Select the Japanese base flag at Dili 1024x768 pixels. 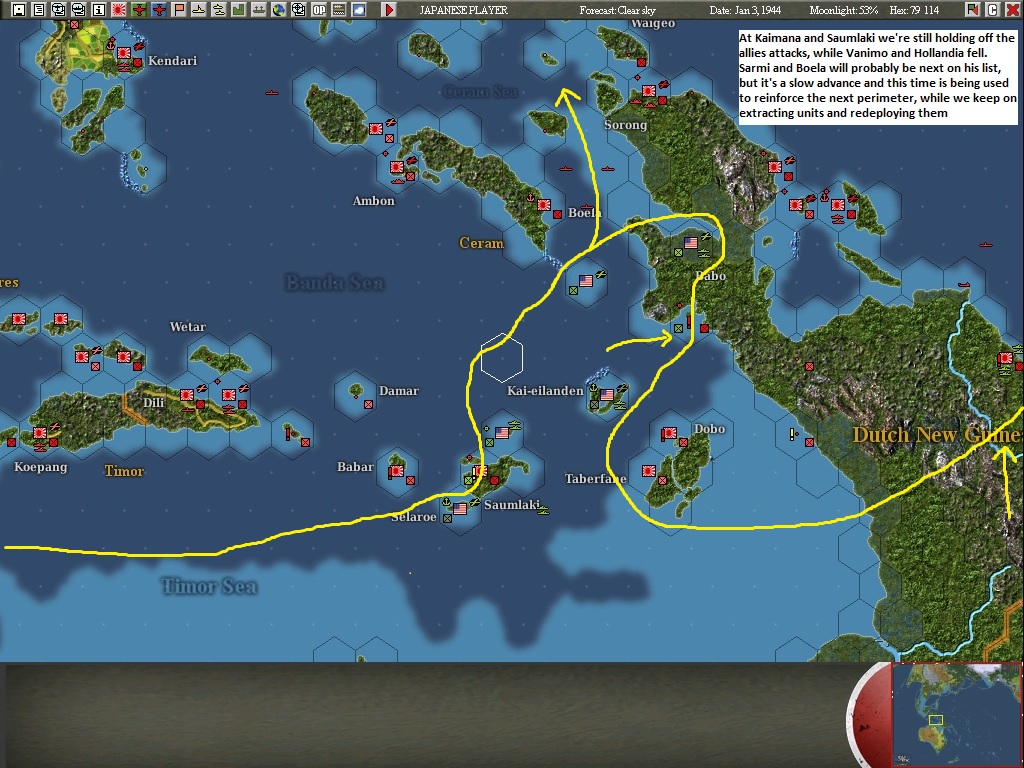tap(187, 394)
